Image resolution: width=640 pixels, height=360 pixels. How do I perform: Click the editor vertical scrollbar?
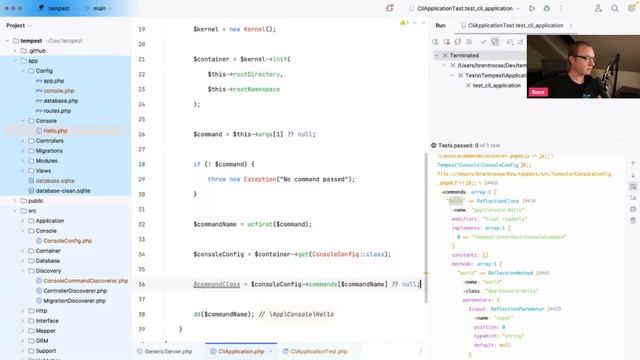[x=426, y=227]
